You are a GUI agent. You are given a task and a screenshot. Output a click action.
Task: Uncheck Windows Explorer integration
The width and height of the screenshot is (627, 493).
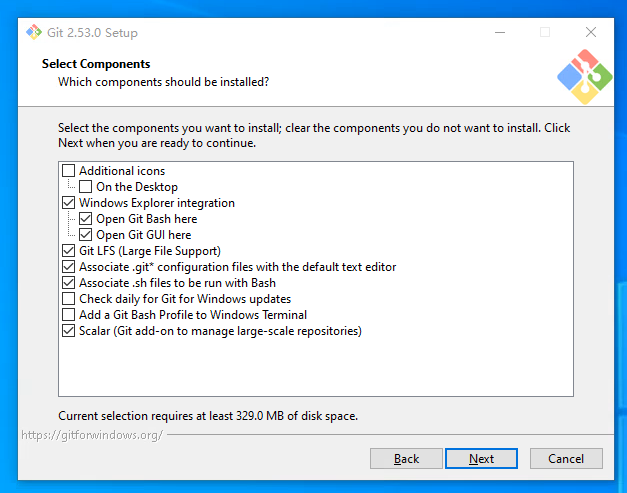69,203
